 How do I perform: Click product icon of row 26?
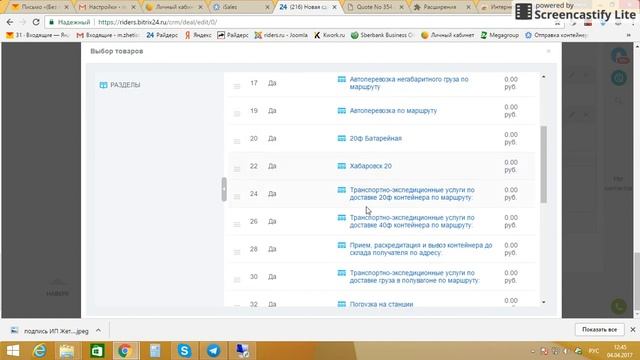coord(342,218)
